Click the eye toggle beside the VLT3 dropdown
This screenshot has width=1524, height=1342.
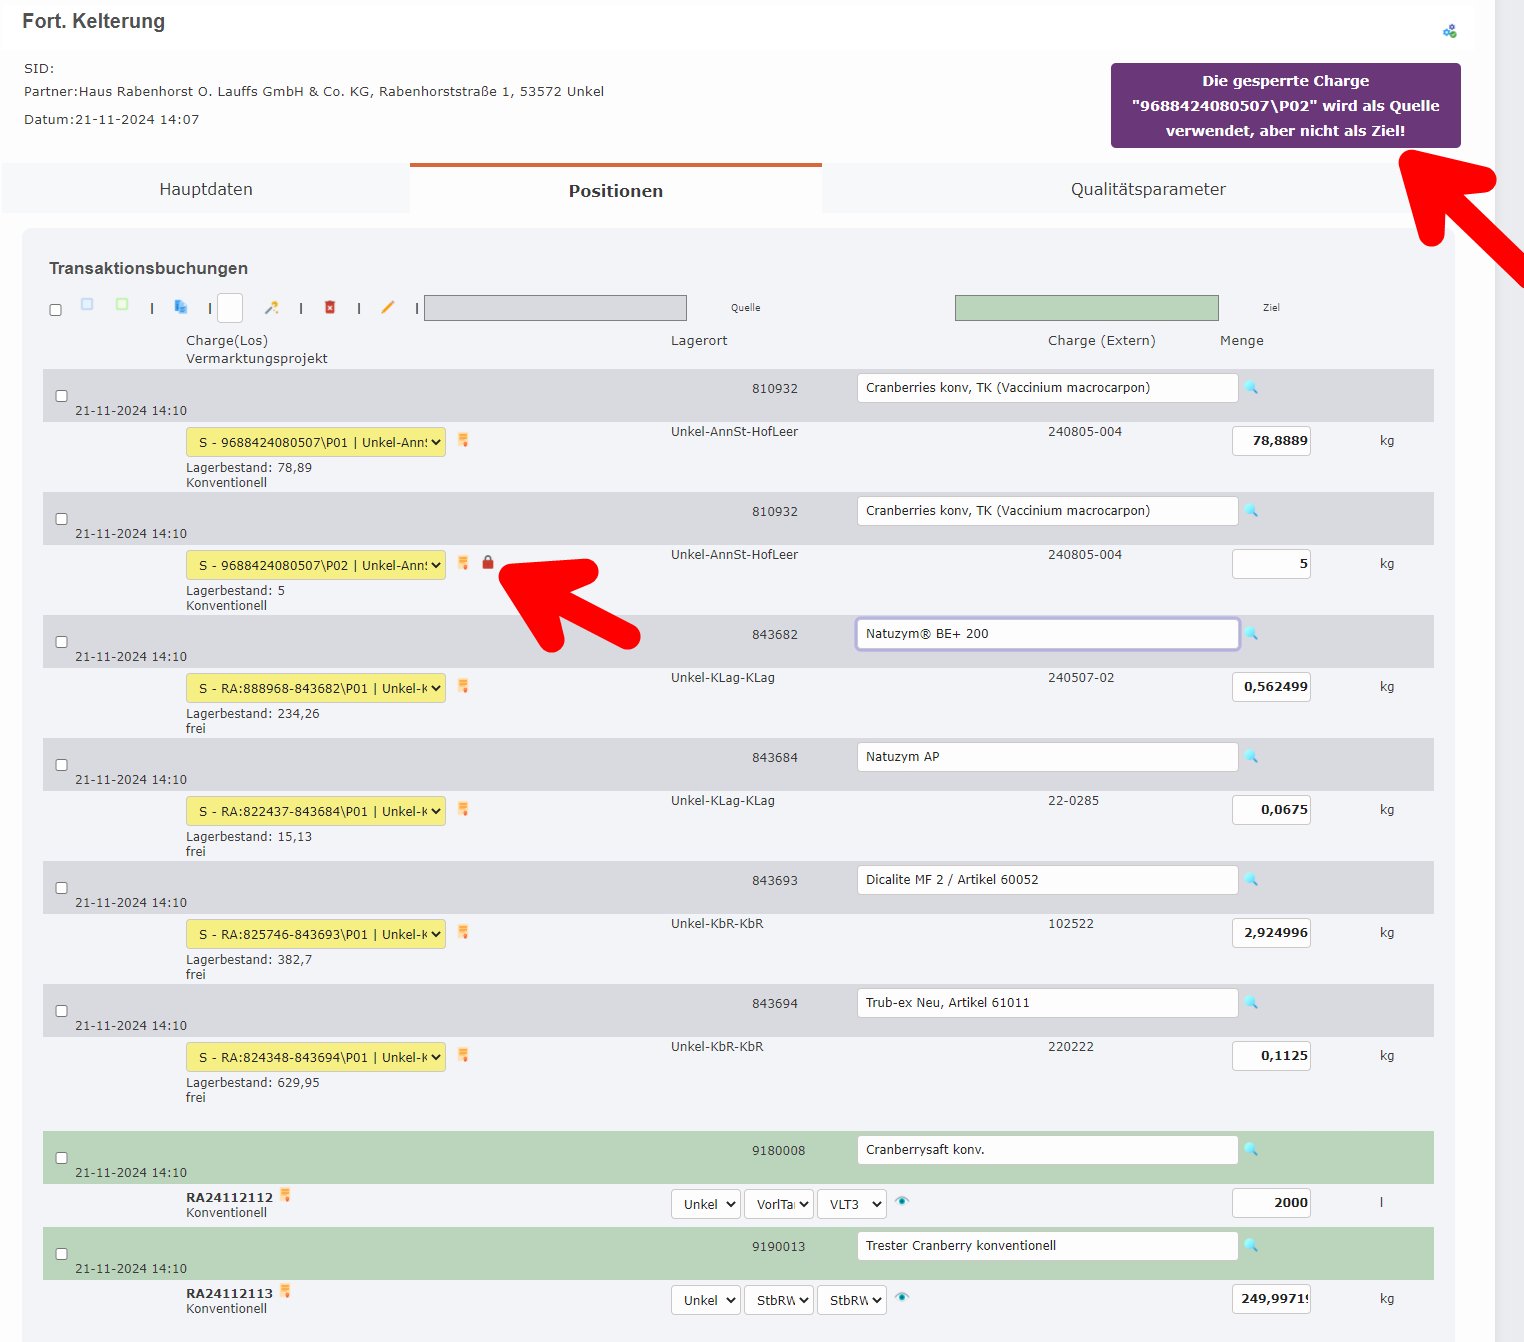tap(902, 1202)
